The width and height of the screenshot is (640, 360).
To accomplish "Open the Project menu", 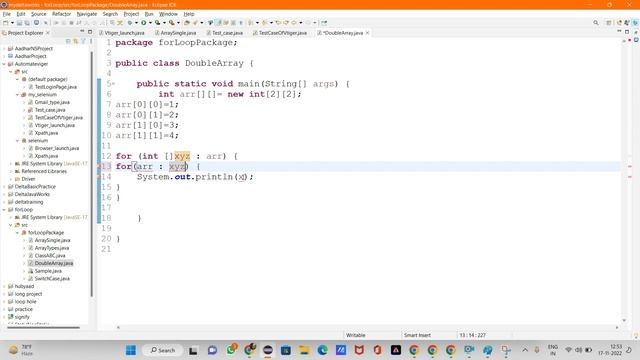I will pos(131,14).
